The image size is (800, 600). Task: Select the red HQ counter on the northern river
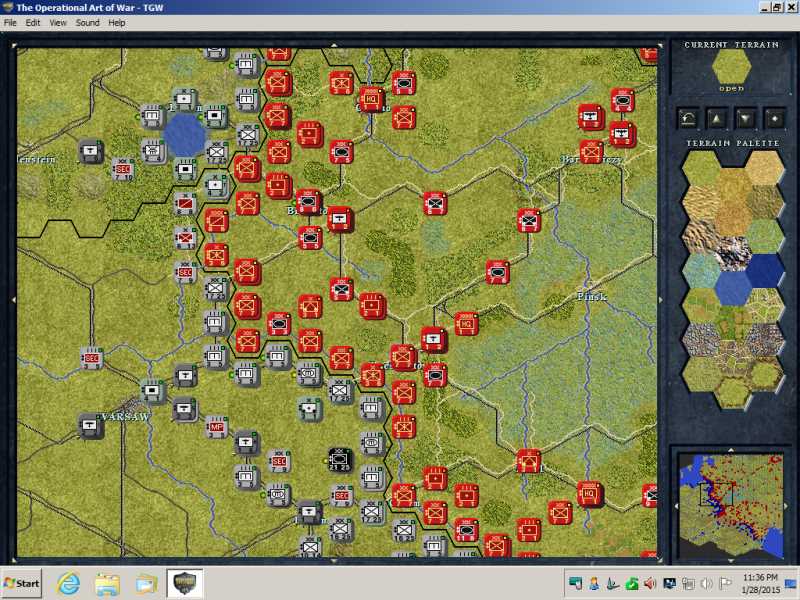point(371,98)
